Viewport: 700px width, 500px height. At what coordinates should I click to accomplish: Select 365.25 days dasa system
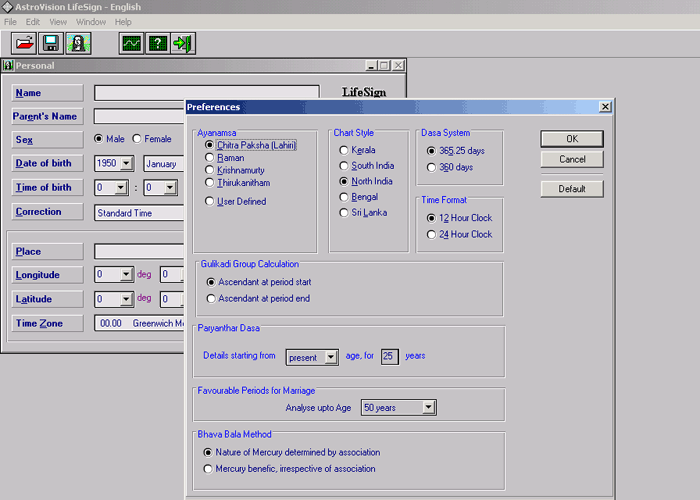pos(456,151)
